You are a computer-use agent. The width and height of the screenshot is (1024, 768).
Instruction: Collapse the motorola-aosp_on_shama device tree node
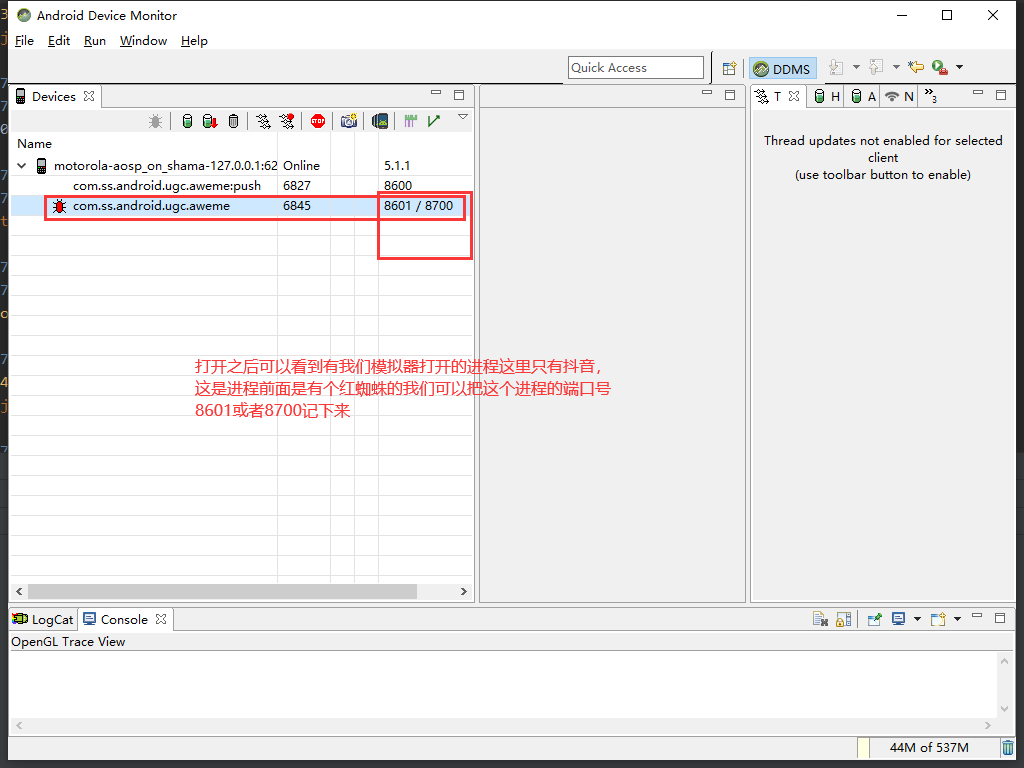(22, 165)
